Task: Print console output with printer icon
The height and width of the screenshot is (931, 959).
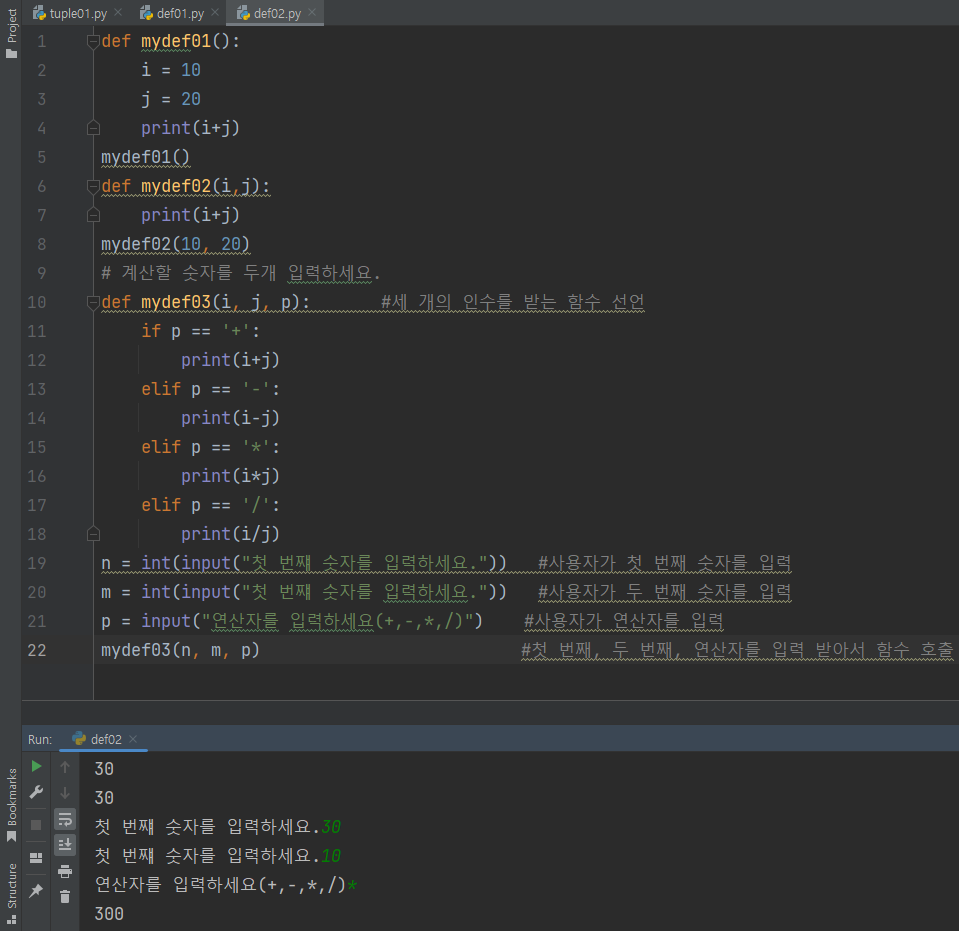Action: (65, 871)
